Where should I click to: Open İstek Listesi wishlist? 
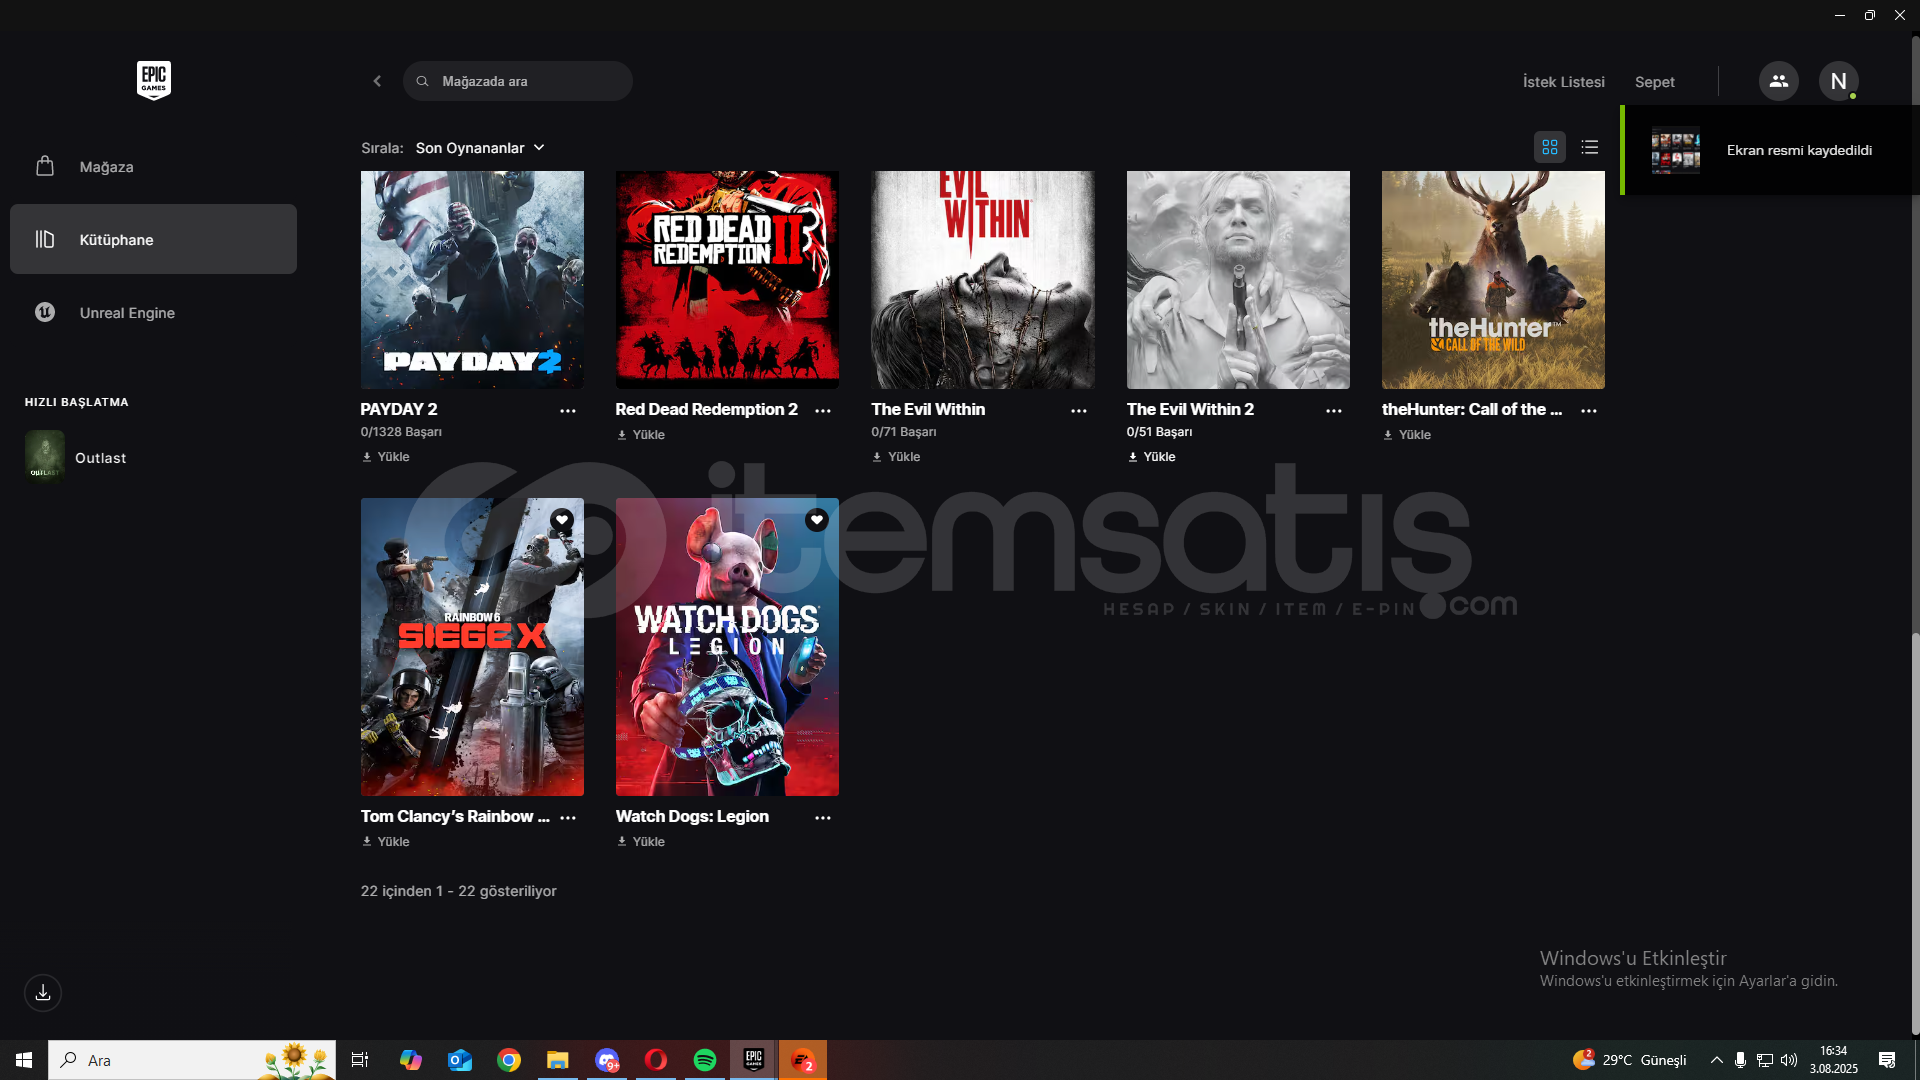[x=1563, y=82]
